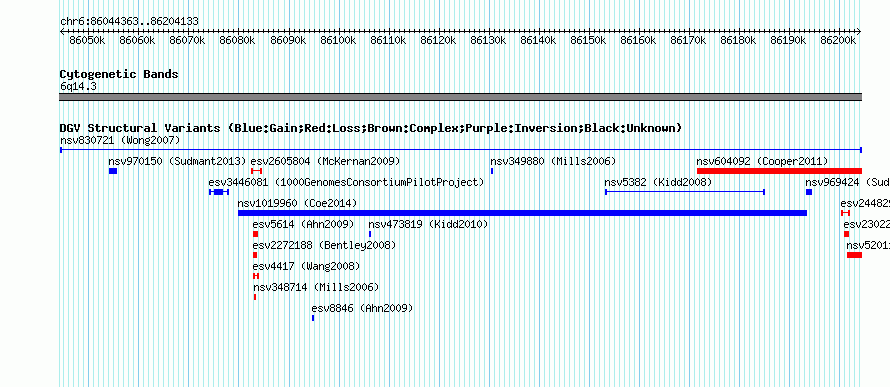The width and height of the screenshot is (890, 387).
Task: Click the 86150k ruler position label
Action: click(588, 40)
